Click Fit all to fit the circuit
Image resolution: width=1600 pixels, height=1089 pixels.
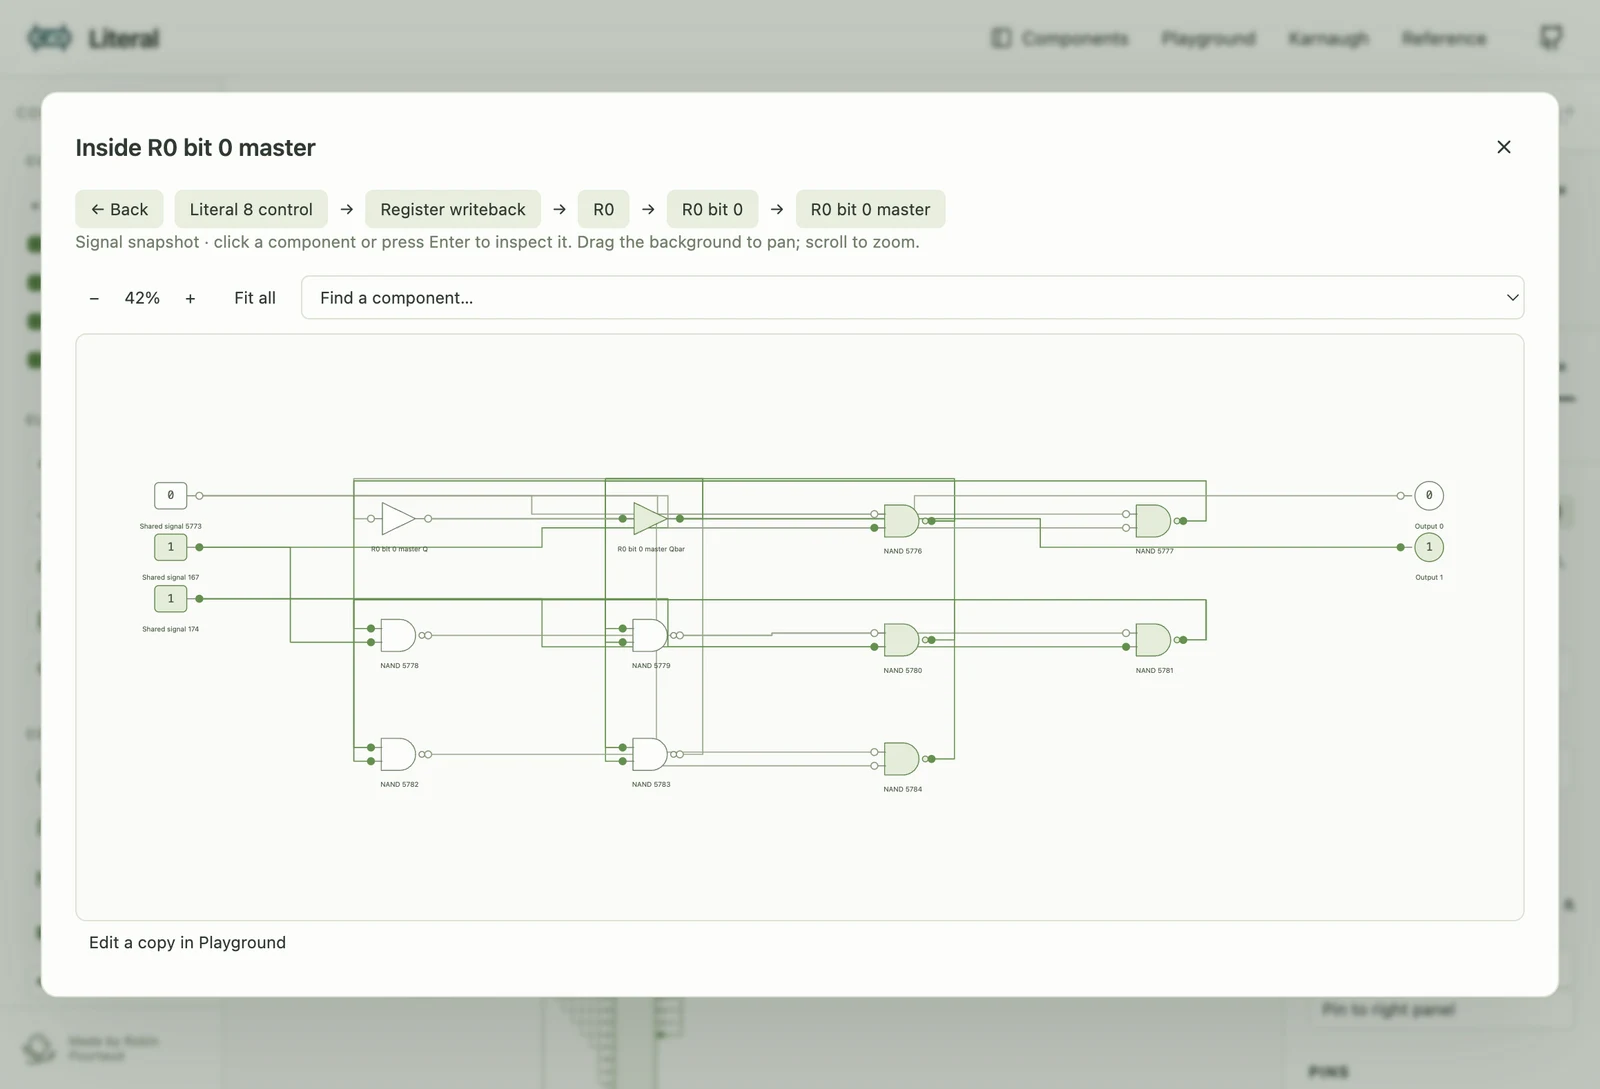click(x=255, y=298)
